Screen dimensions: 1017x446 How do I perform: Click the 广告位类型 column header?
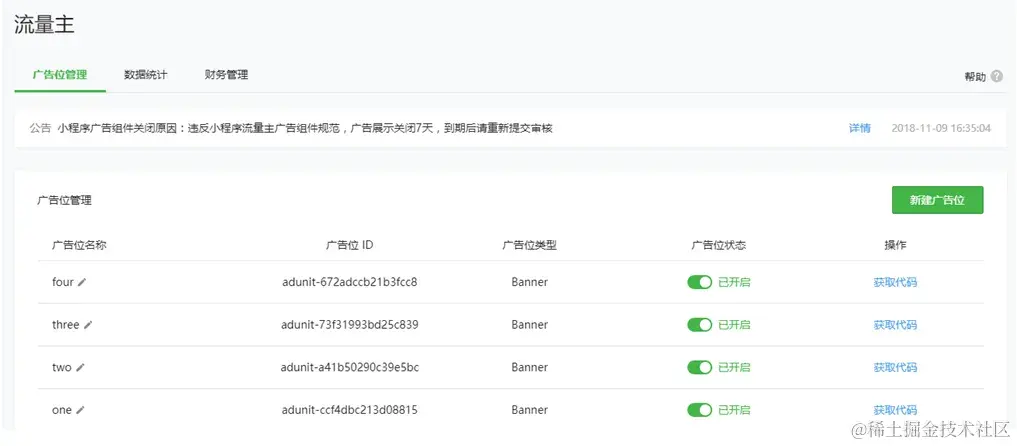tap(529, 245)
